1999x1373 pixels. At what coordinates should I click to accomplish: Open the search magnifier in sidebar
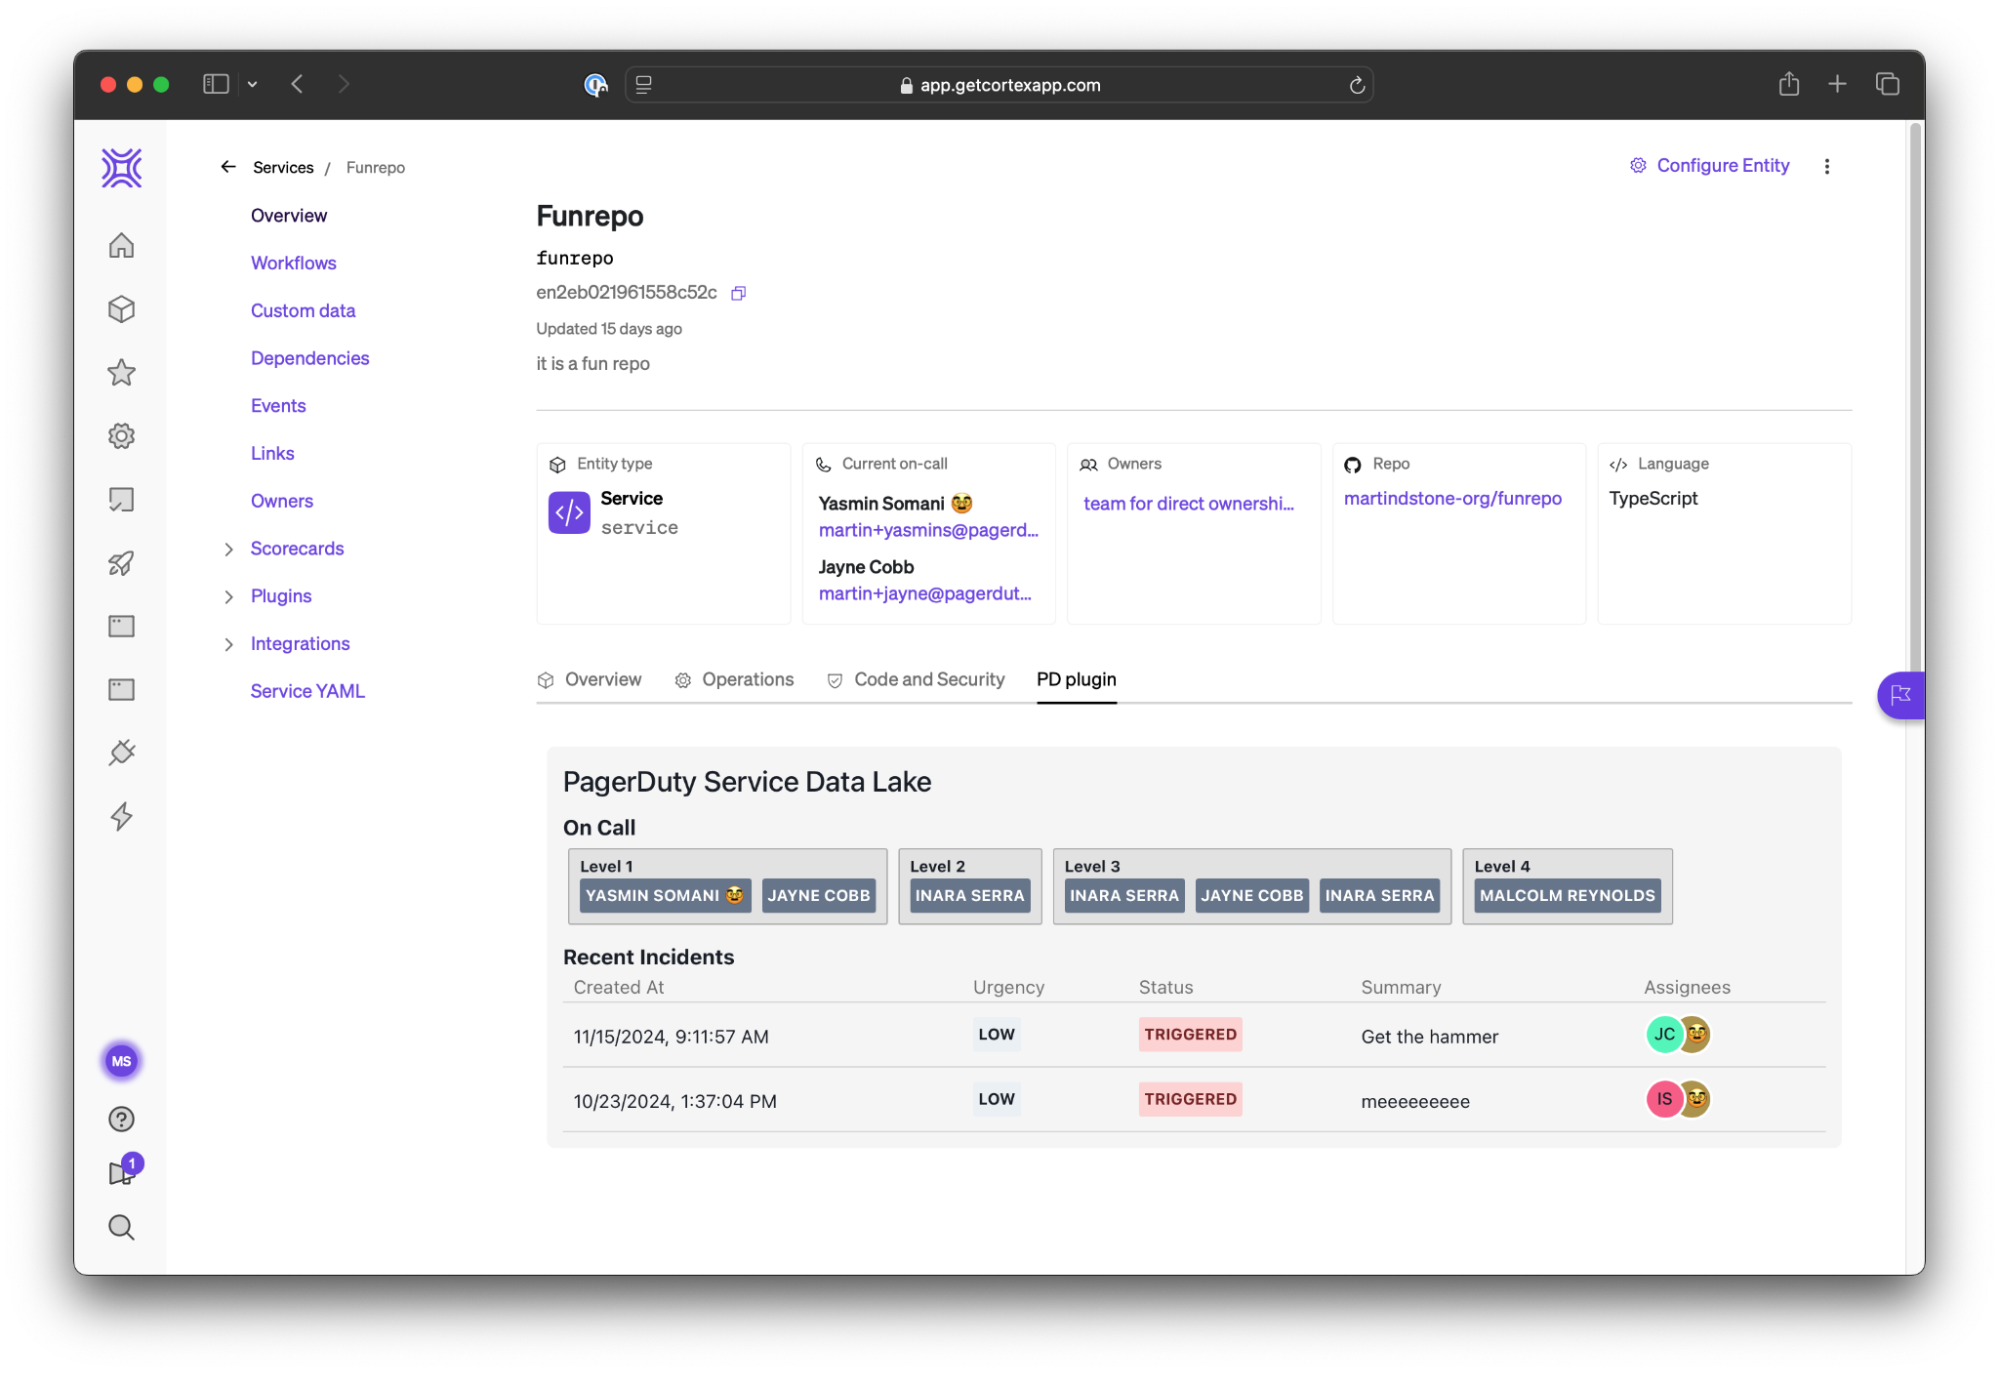click(x=121, y=1227)
